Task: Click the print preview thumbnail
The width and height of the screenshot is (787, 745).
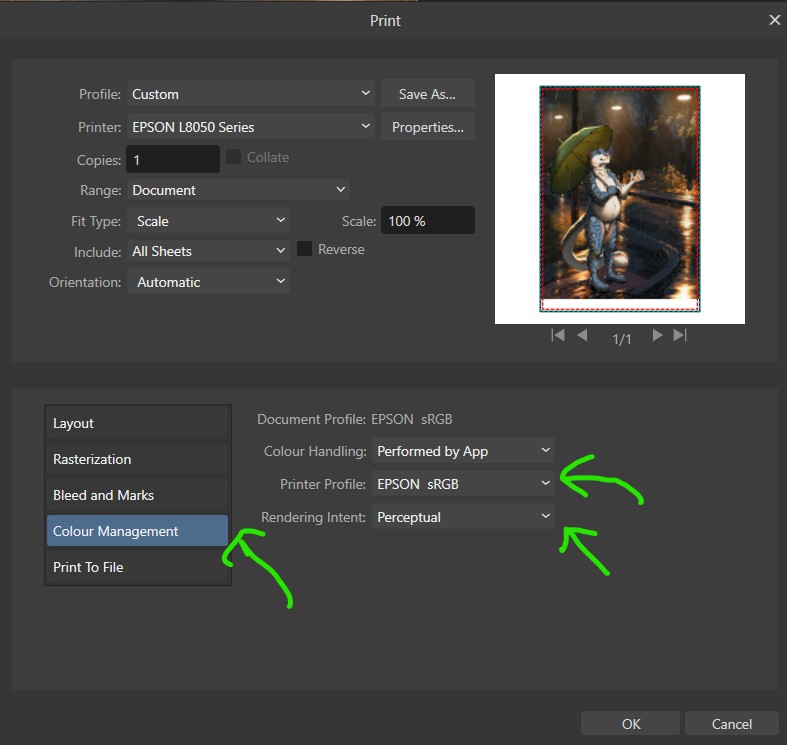Action: point(620,199)
